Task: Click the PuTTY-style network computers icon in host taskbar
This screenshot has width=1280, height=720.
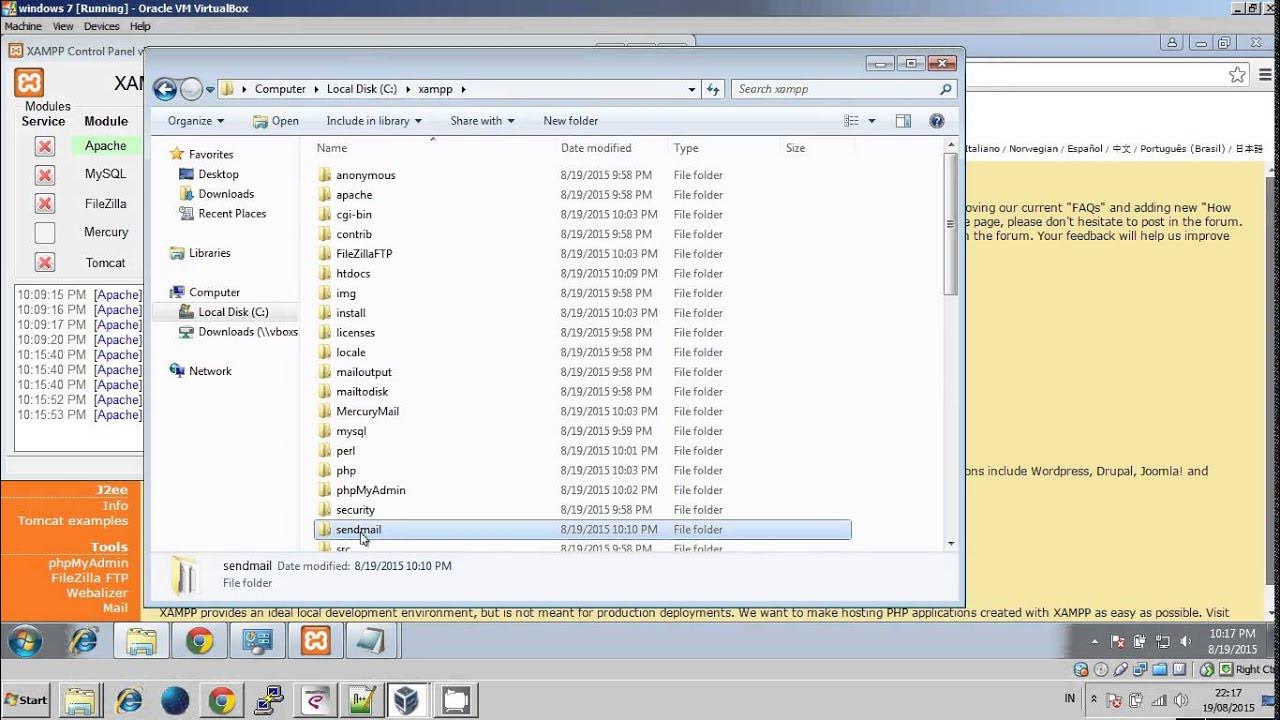Action: [268, 700]
